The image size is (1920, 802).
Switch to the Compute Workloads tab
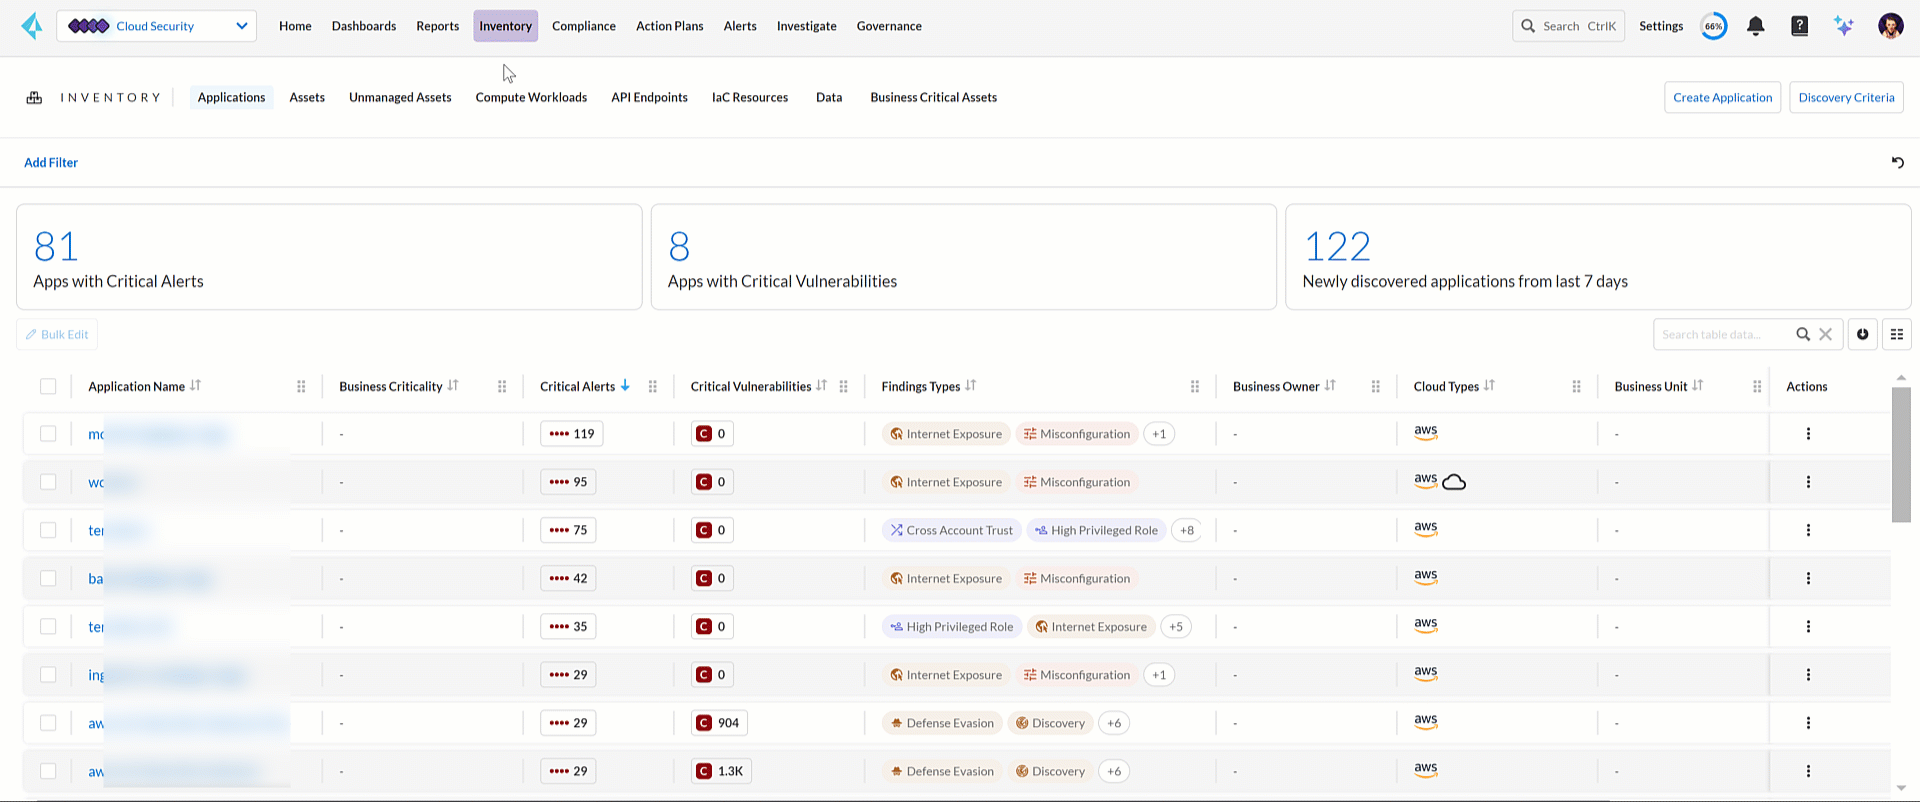point(531,97)
